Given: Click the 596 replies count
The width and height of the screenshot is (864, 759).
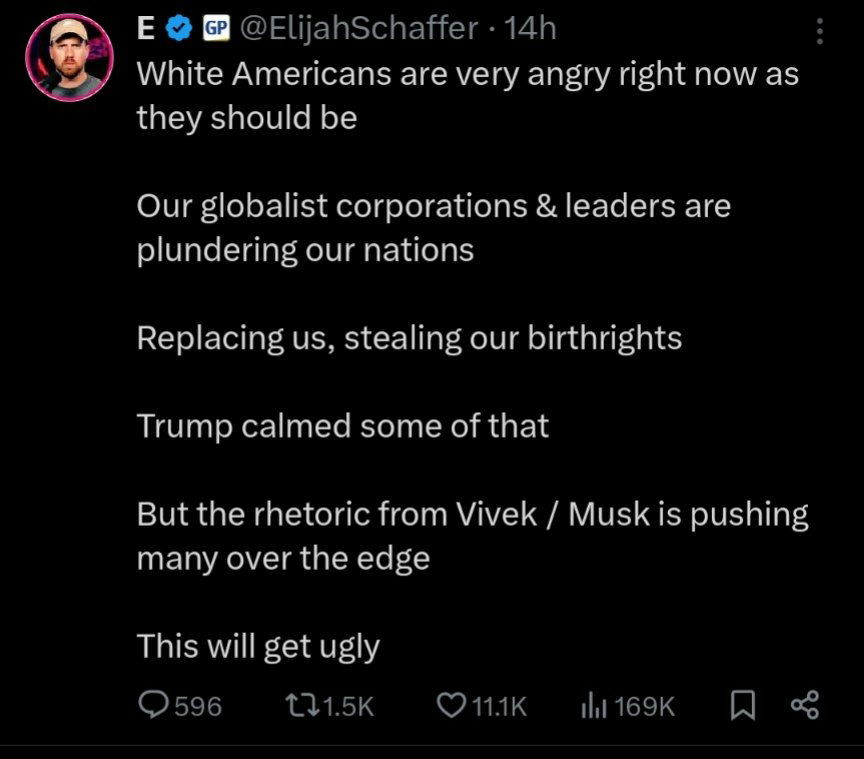Looking at the screenshot, I should pyautogui.click(x=198, y=707).
